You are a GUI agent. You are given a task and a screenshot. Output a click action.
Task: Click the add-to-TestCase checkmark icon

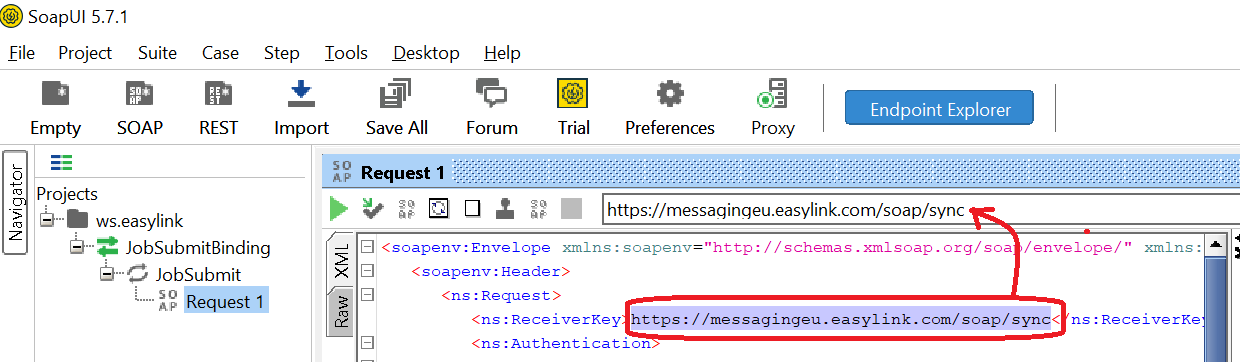coord(372,209)
